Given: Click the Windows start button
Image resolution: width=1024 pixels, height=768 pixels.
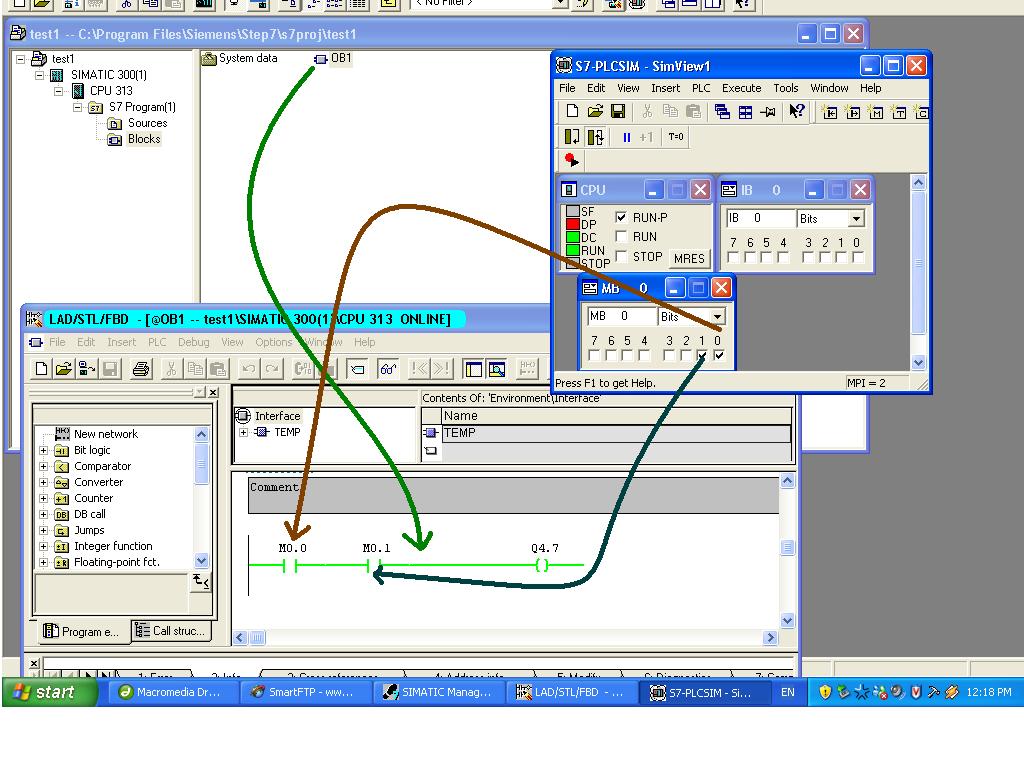Looking at the screenshot, I should [x=49, y=692].
